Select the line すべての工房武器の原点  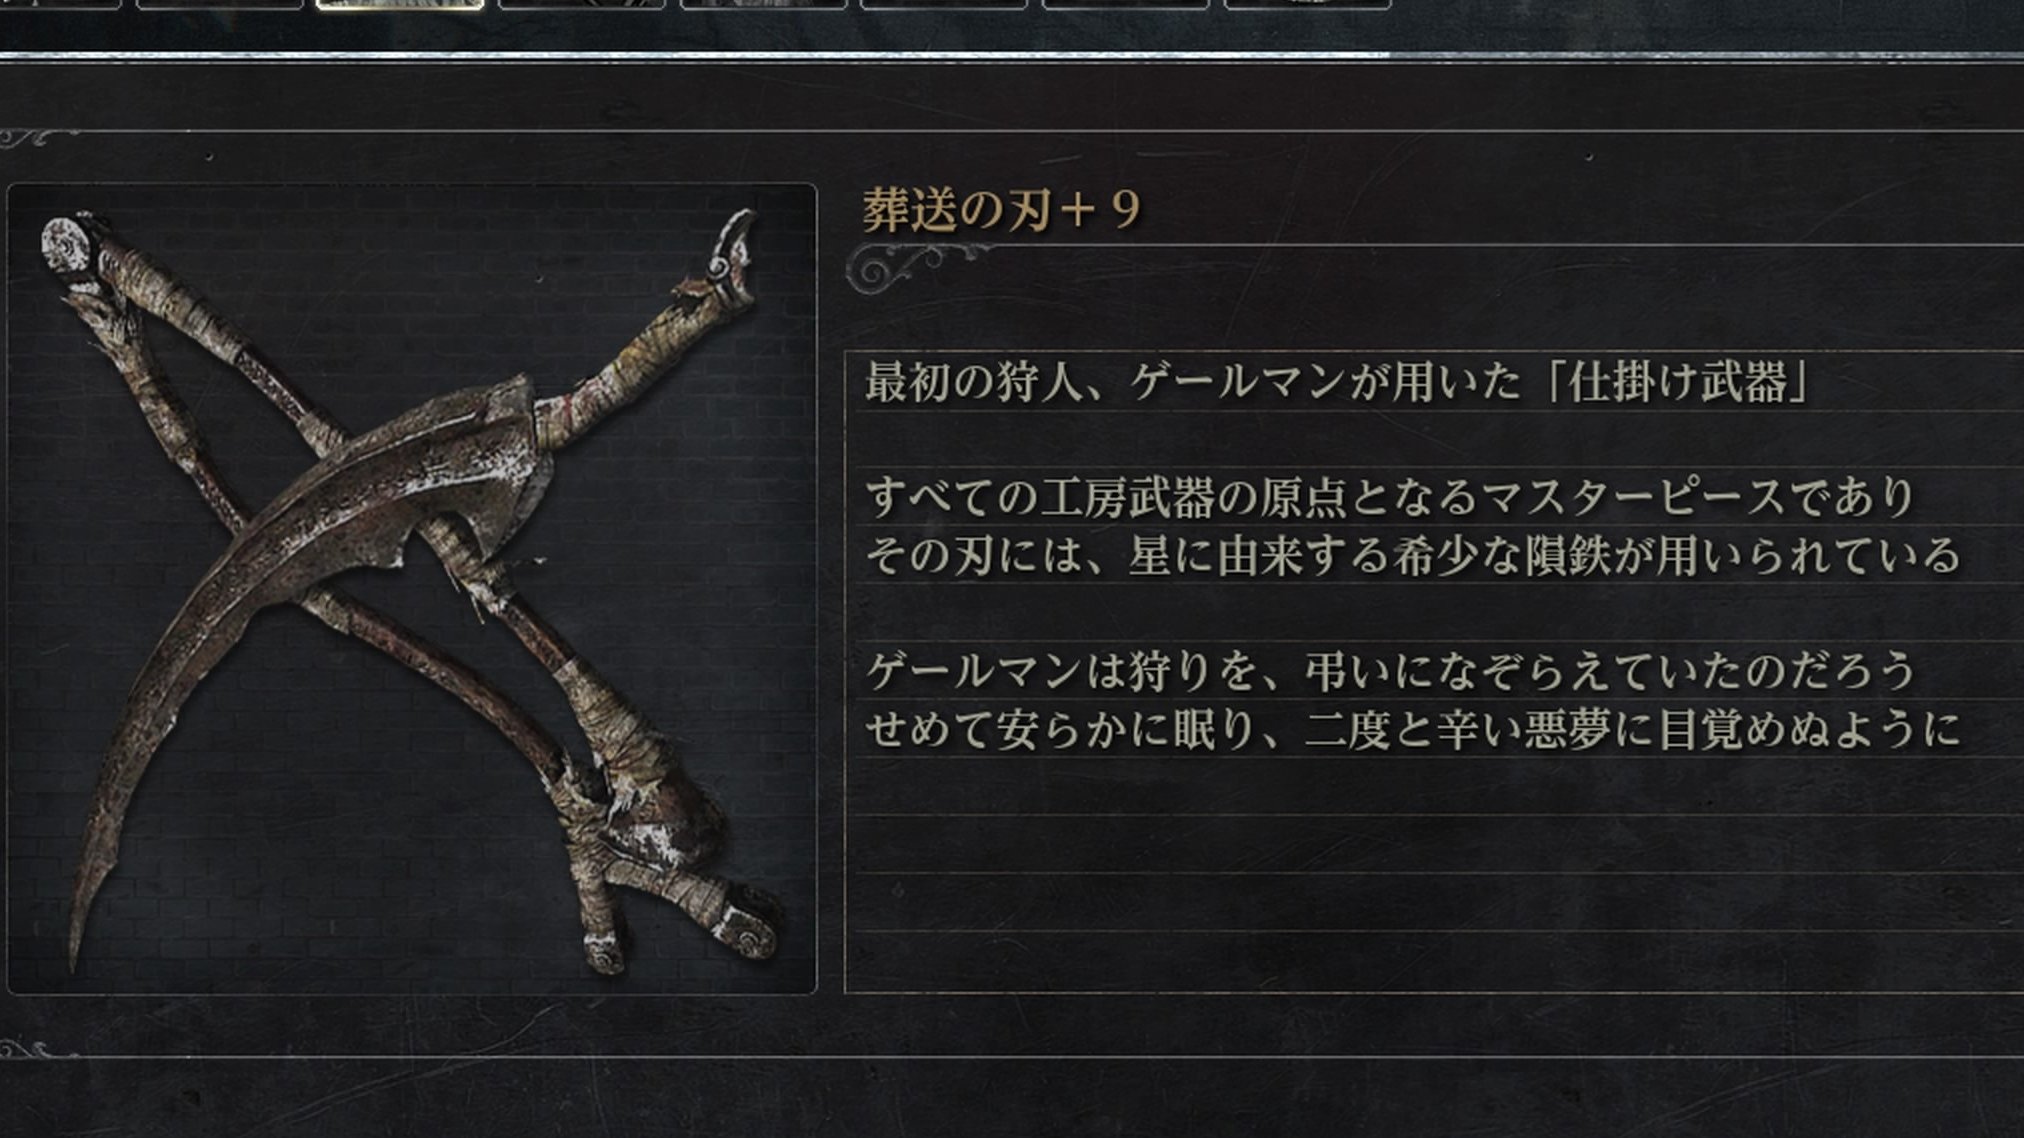pyautogui.click(x=1390, y=497)
